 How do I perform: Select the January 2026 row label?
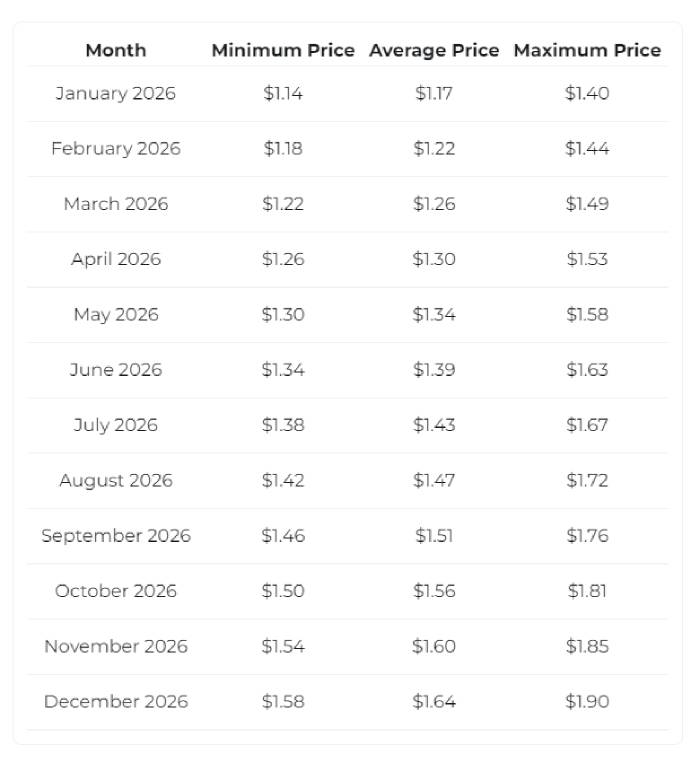(x=115, y=94)
